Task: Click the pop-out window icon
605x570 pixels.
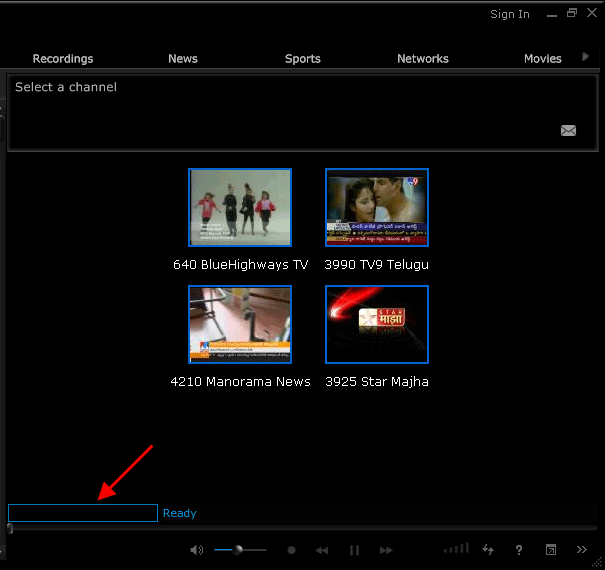Action: coord(550,550)
